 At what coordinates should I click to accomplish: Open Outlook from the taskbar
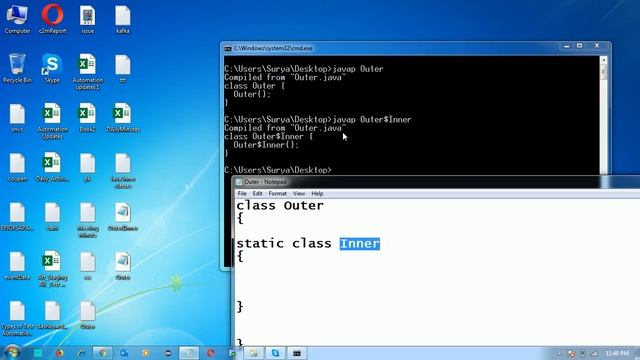point(124,353)
